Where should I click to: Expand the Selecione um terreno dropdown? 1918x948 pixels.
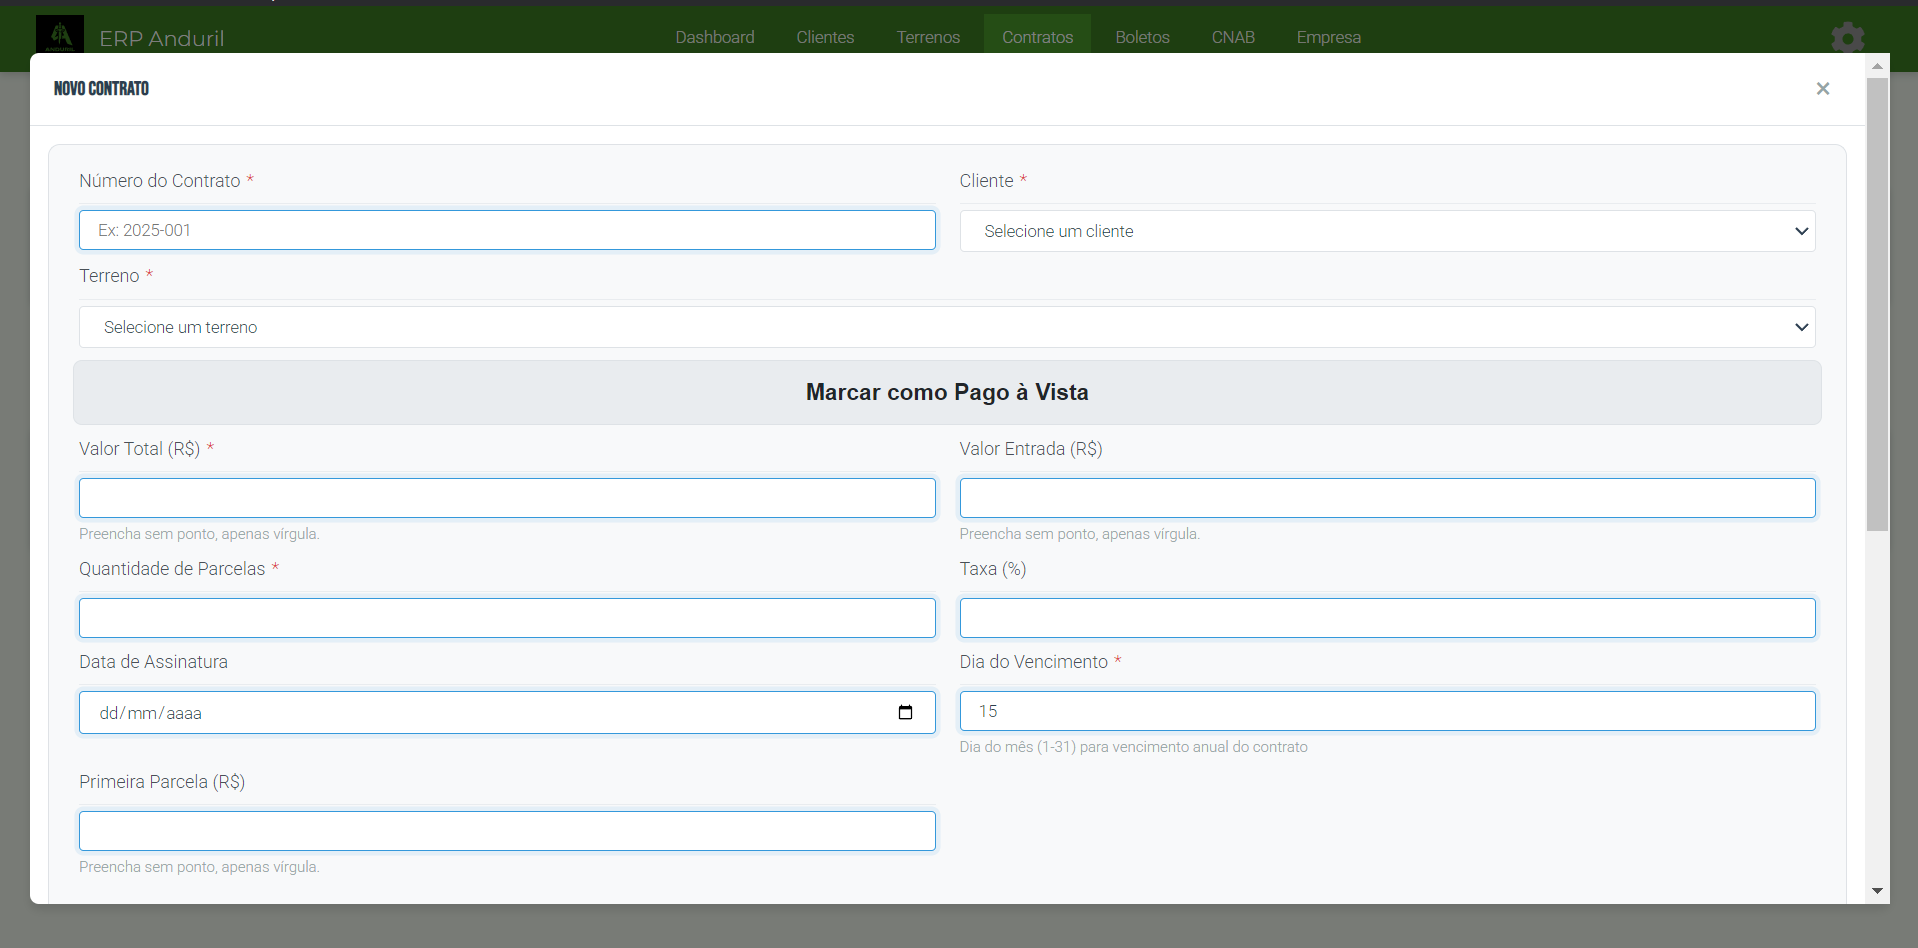(x=946, y=327)
